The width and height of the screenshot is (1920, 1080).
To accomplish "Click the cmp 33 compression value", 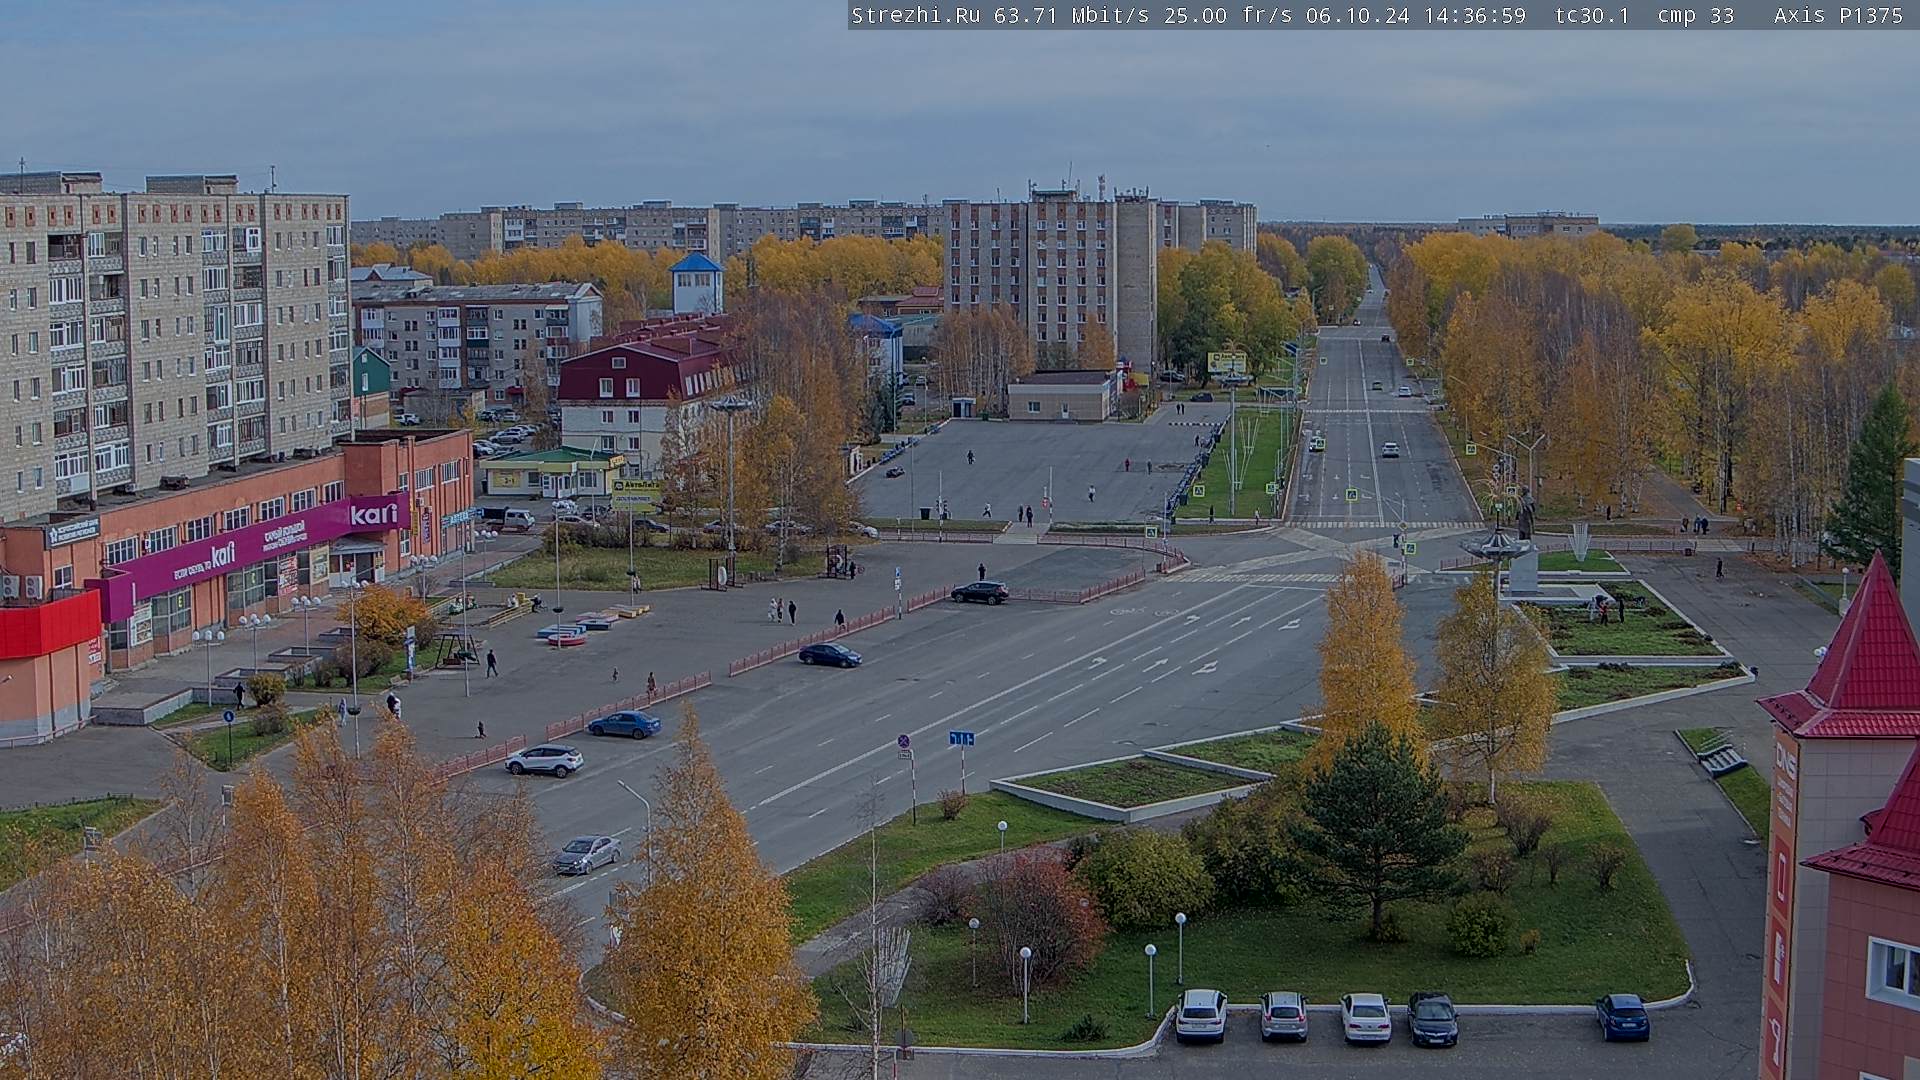I will pyautogui.click(x=1696, y=15).
